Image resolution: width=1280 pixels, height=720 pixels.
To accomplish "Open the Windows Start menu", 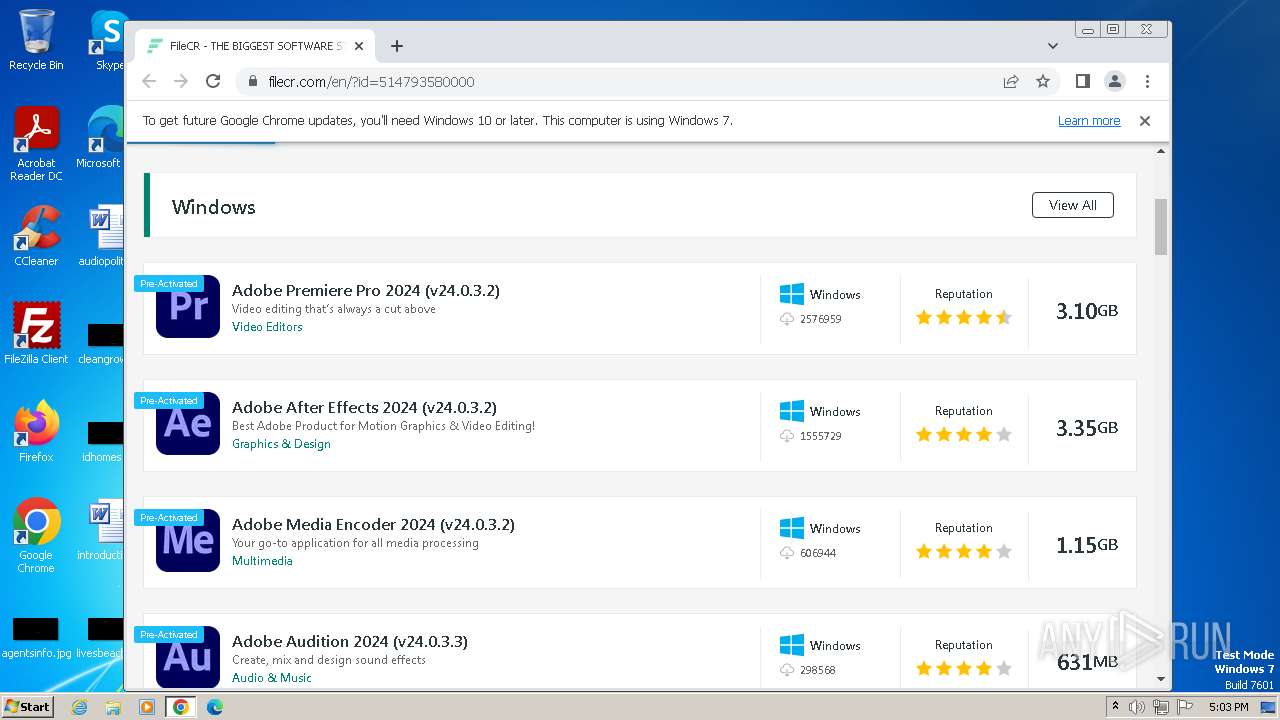I will tap(27, 706).
